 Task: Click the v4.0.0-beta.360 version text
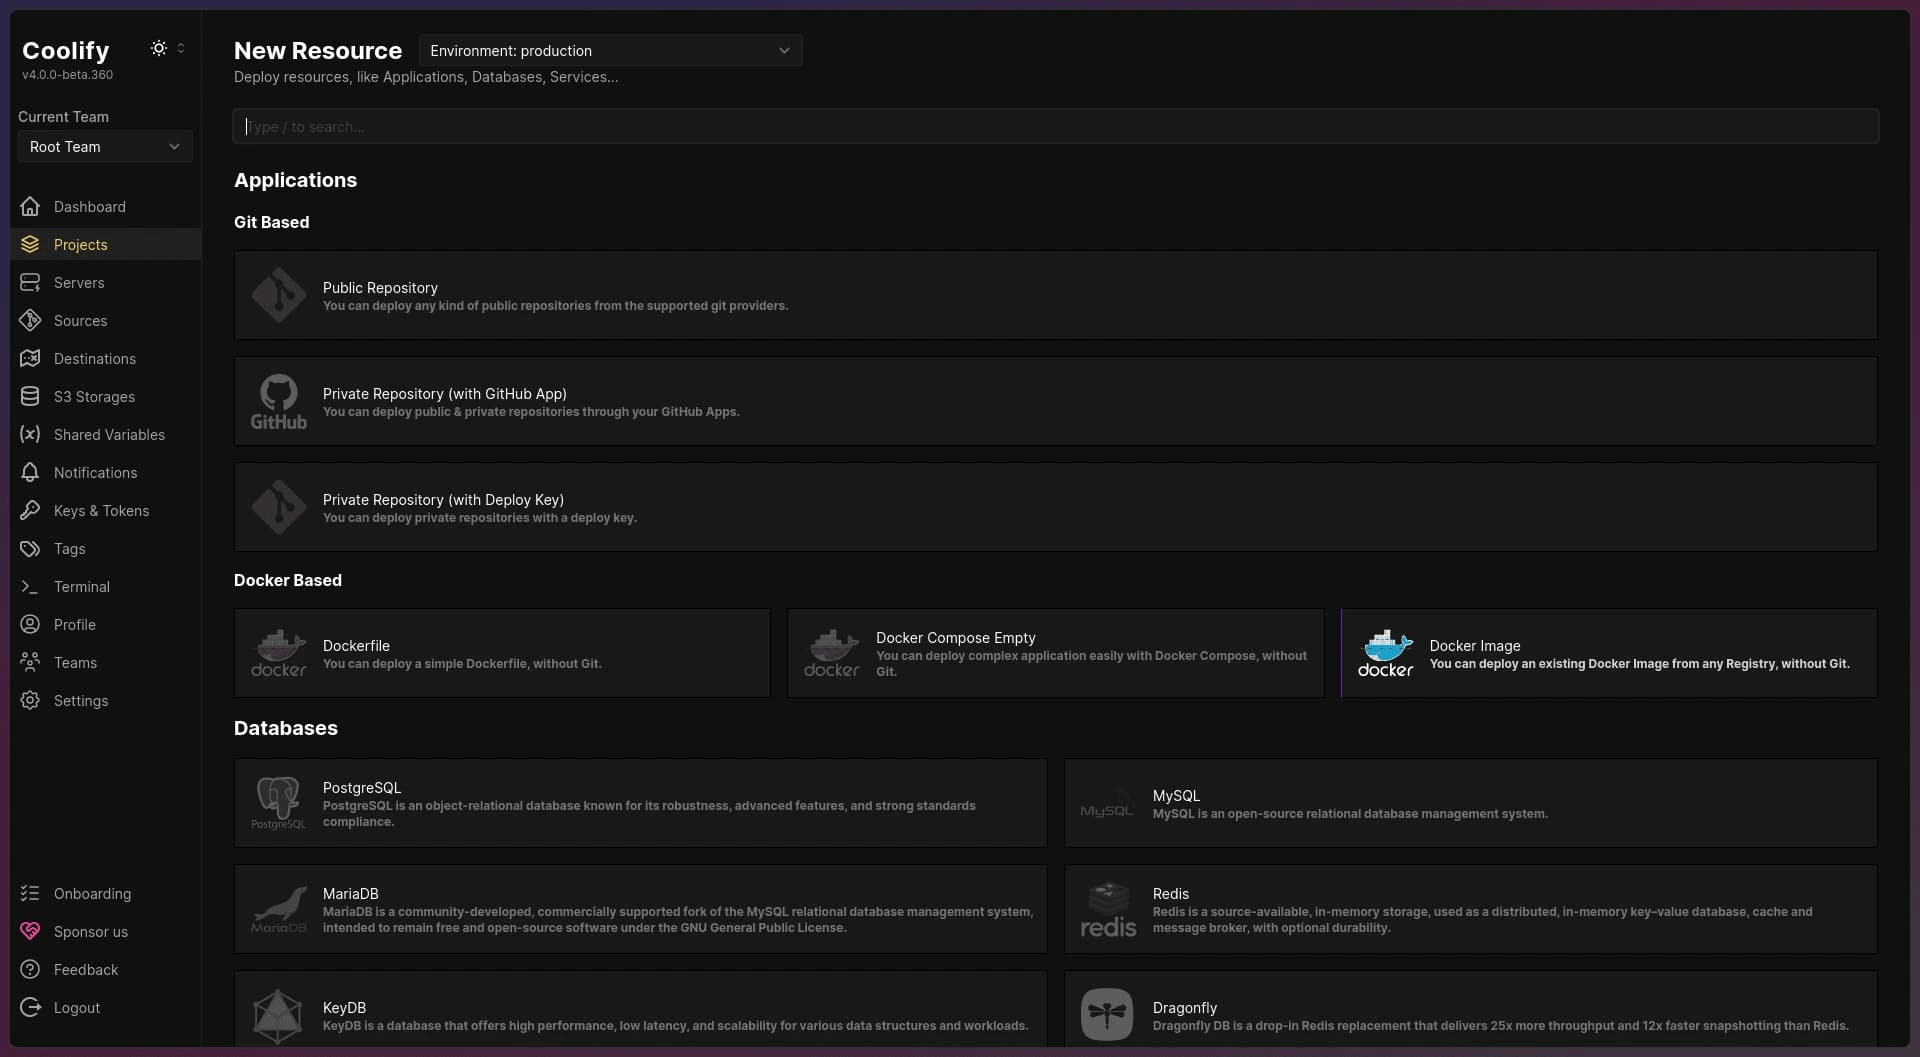tap(67, 75)
